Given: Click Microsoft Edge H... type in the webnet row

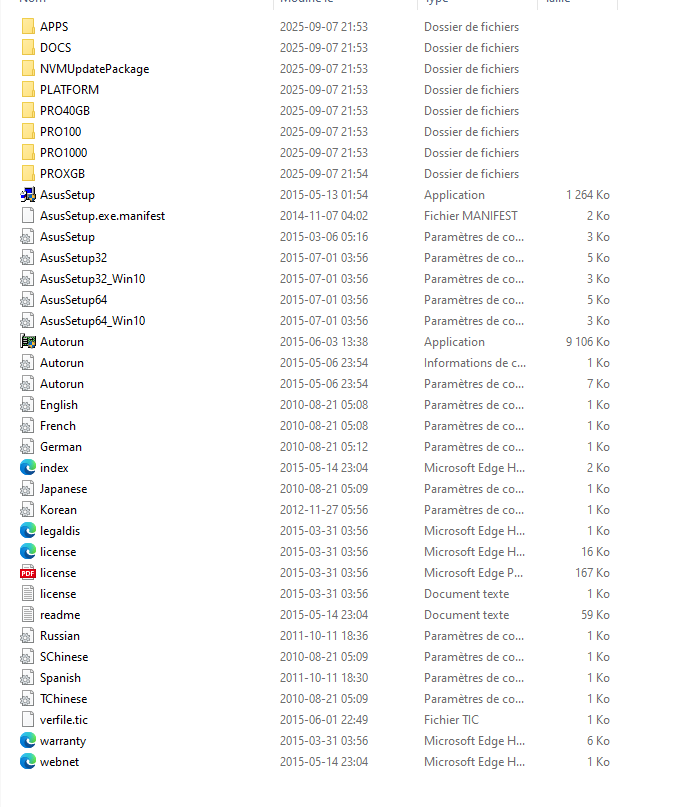Looking at the screenshot, I should [474, 762].
